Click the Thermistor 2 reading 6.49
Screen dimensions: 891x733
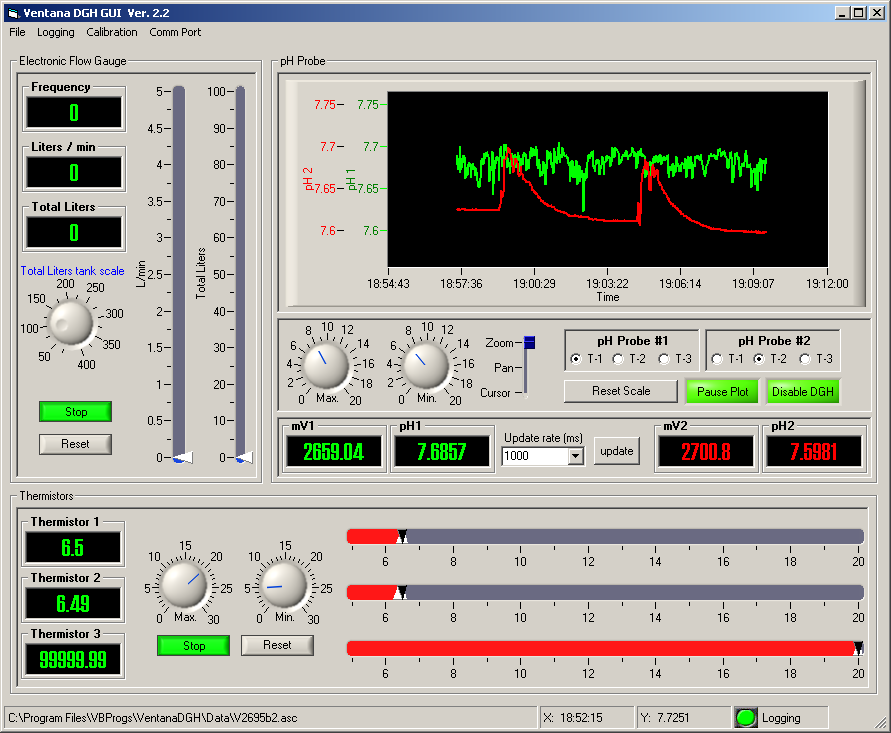point(73,603)
